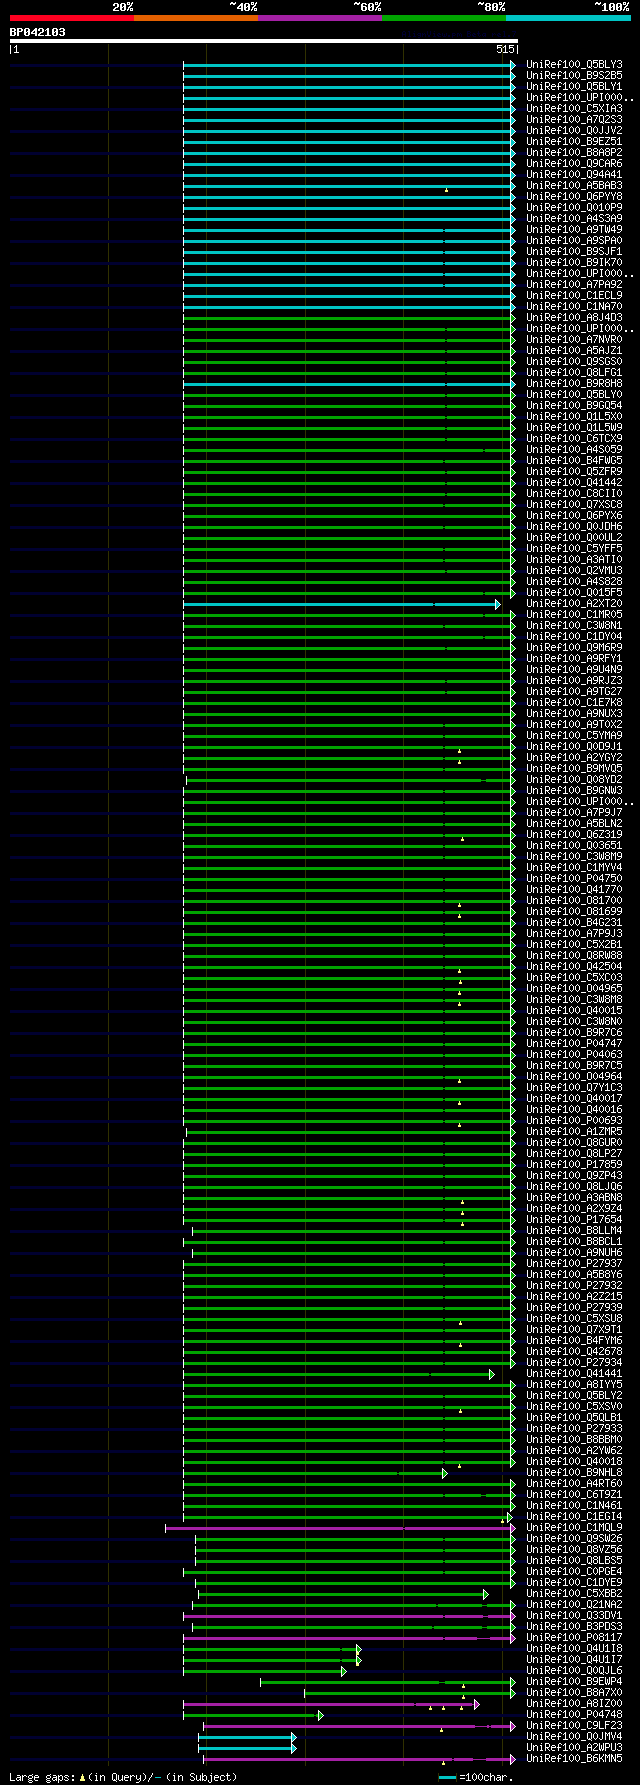Open hit UniRef100_Q5BLY3

click(574, 65)
